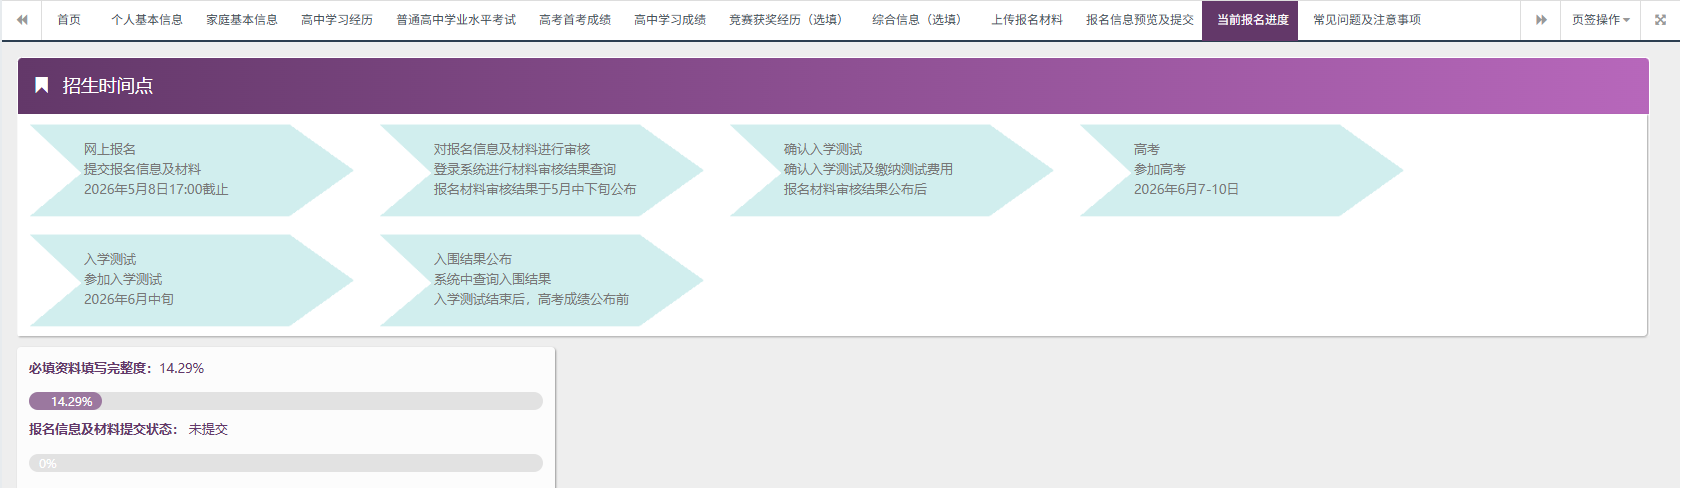Open the 个人基本信息 tab

coord(146,20)
